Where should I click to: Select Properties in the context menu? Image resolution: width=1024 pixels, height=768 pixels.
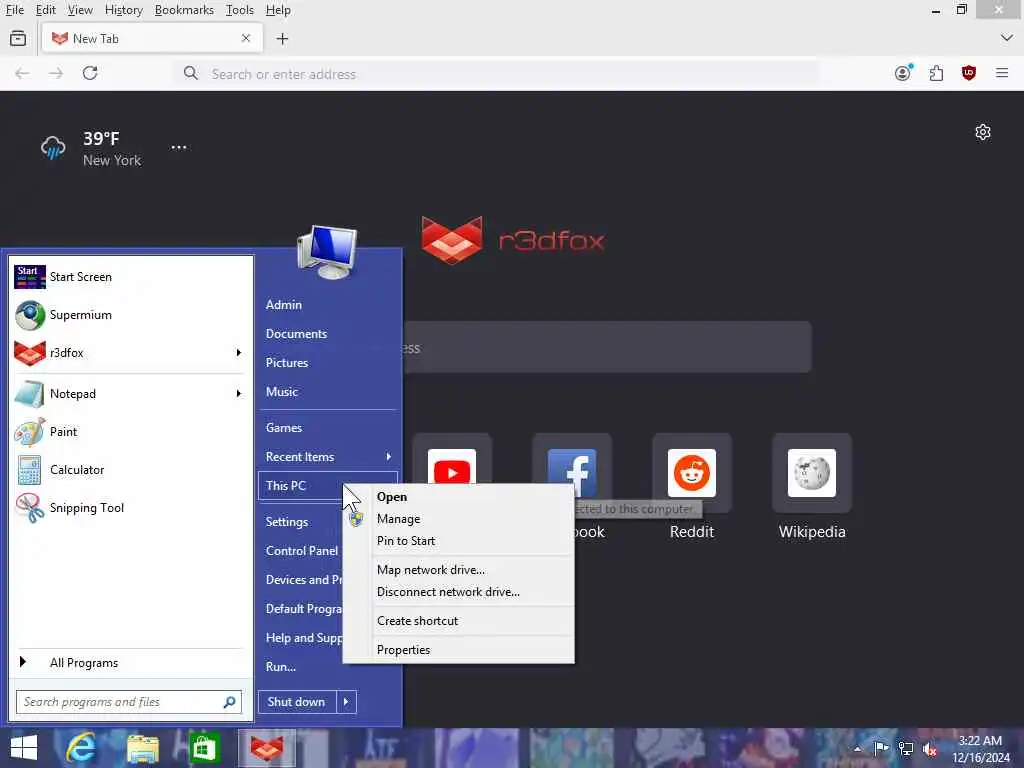[458, 650]
